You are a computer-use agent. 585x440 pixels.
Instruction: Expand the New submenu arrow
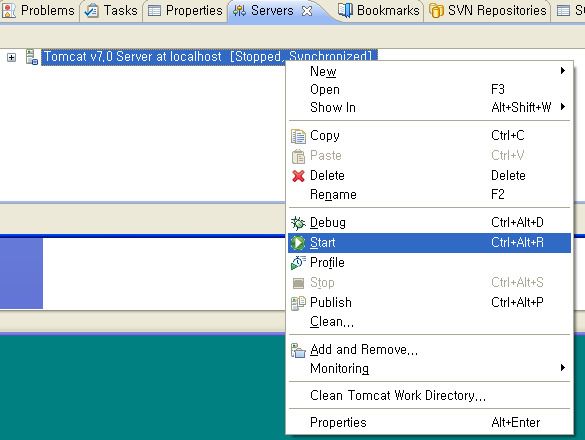563,71
